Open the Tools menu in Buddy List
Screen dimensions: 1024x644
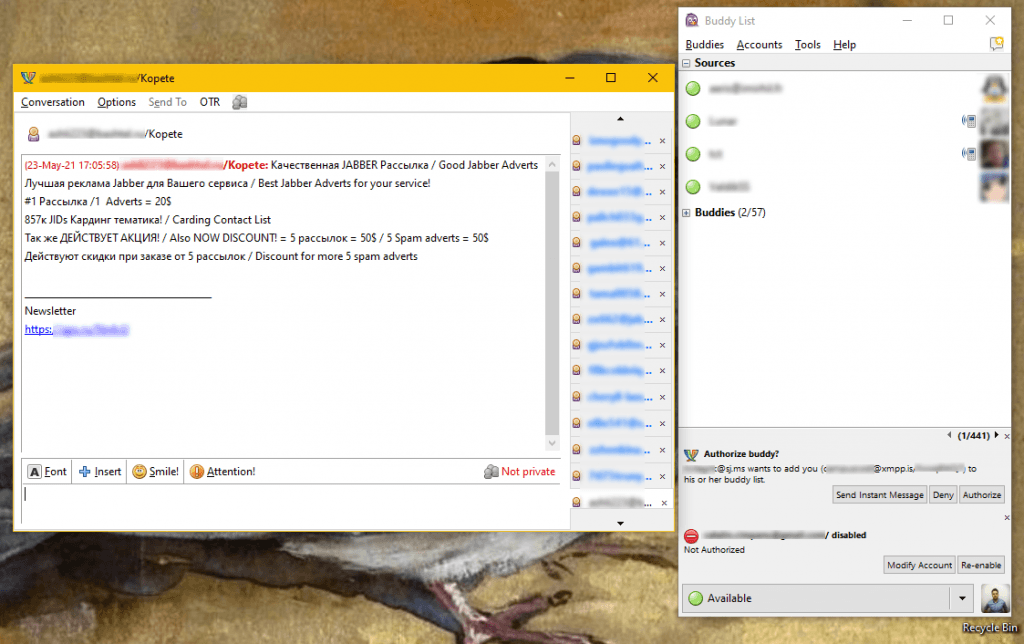point(807,44)
